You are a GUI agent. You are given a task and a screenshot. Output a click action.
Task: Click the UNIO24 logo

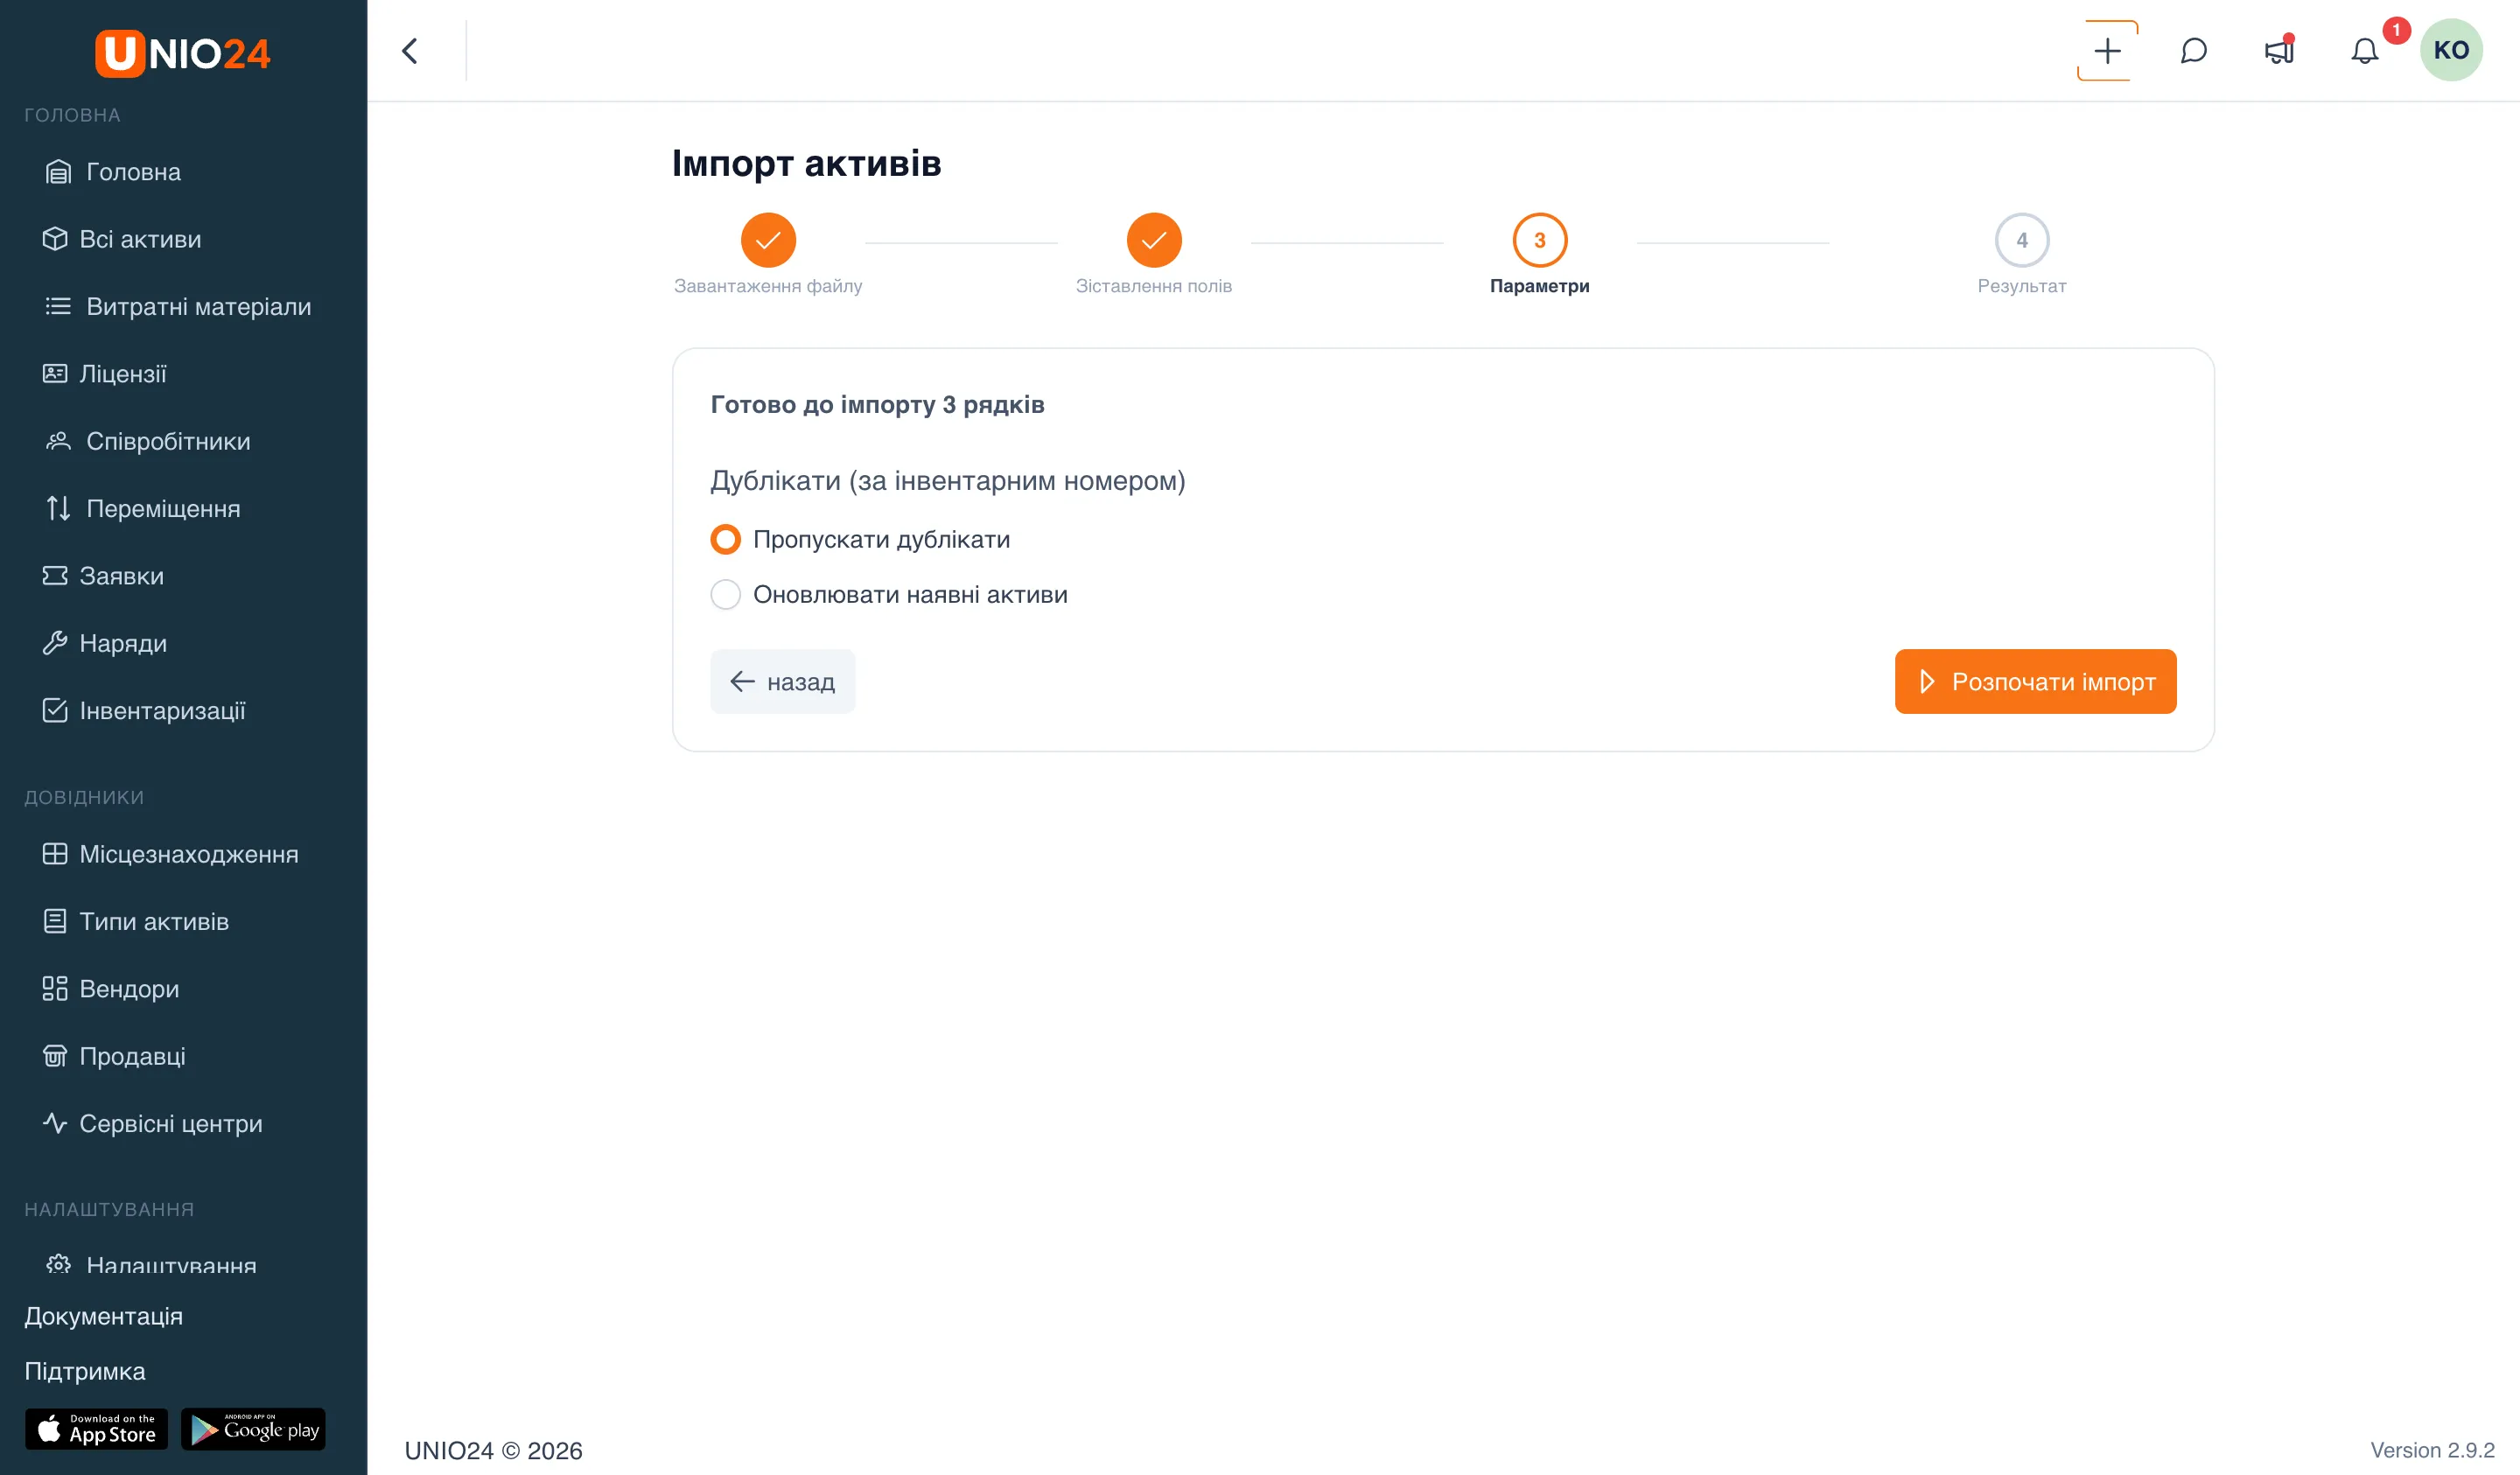pyautogui.click(x=183, y=53)
